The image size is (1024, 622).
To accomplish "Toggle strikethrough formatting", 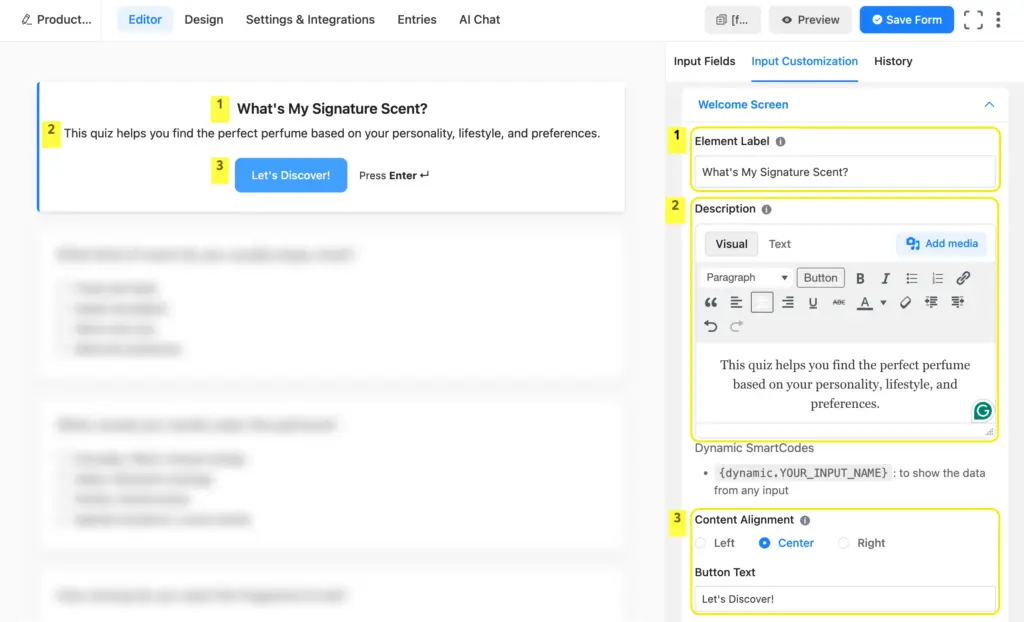I will point(839,303).
